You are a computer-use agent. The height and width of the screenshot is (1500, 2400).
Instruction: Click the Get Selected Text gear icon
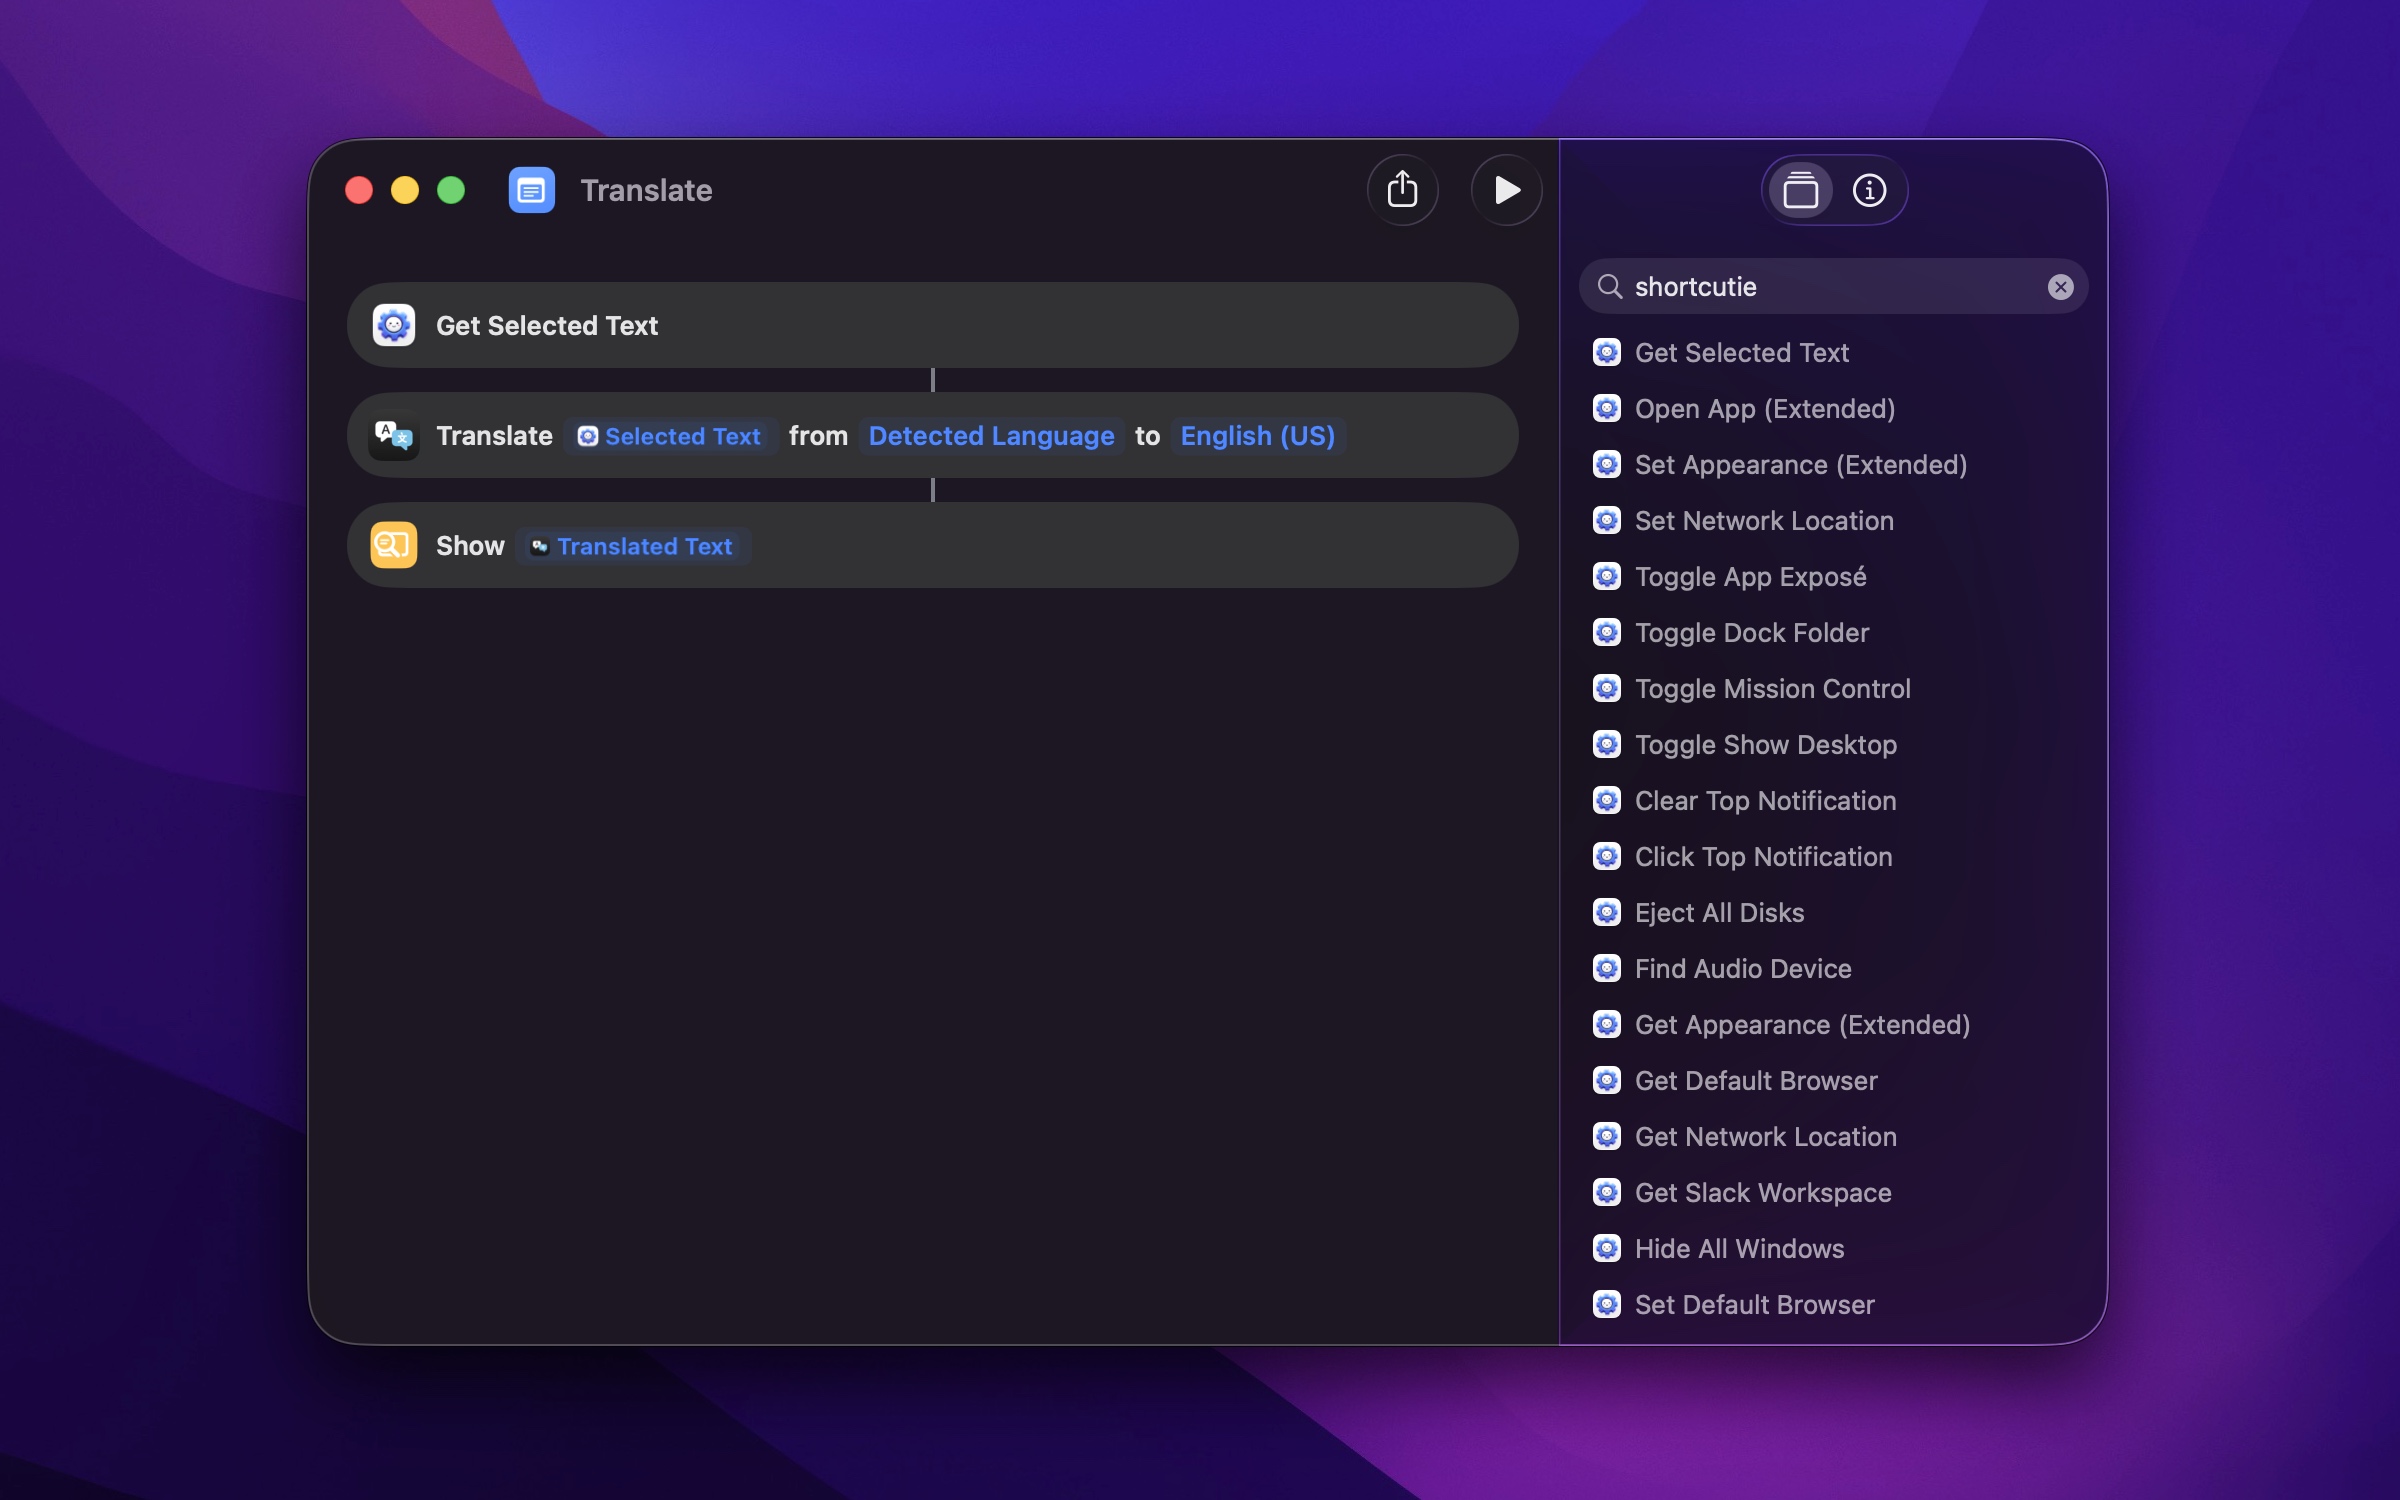393,326
